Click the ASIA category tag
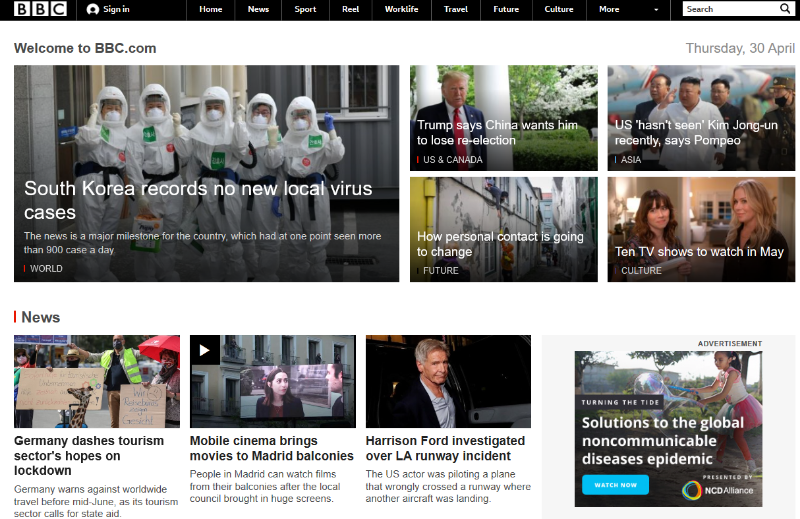Viewport: 800px width, 519px height. [x=631, y=160]
